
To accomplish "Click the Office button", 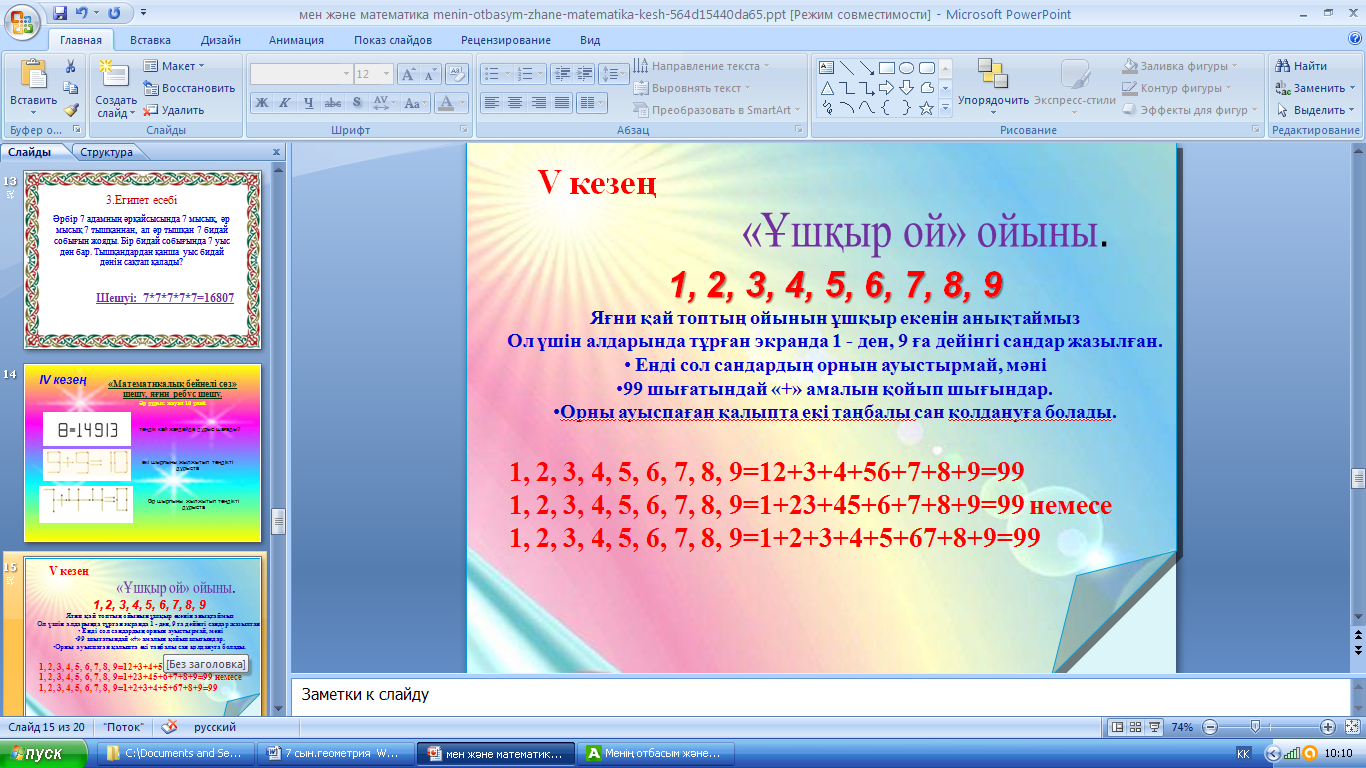I will 21,20.
